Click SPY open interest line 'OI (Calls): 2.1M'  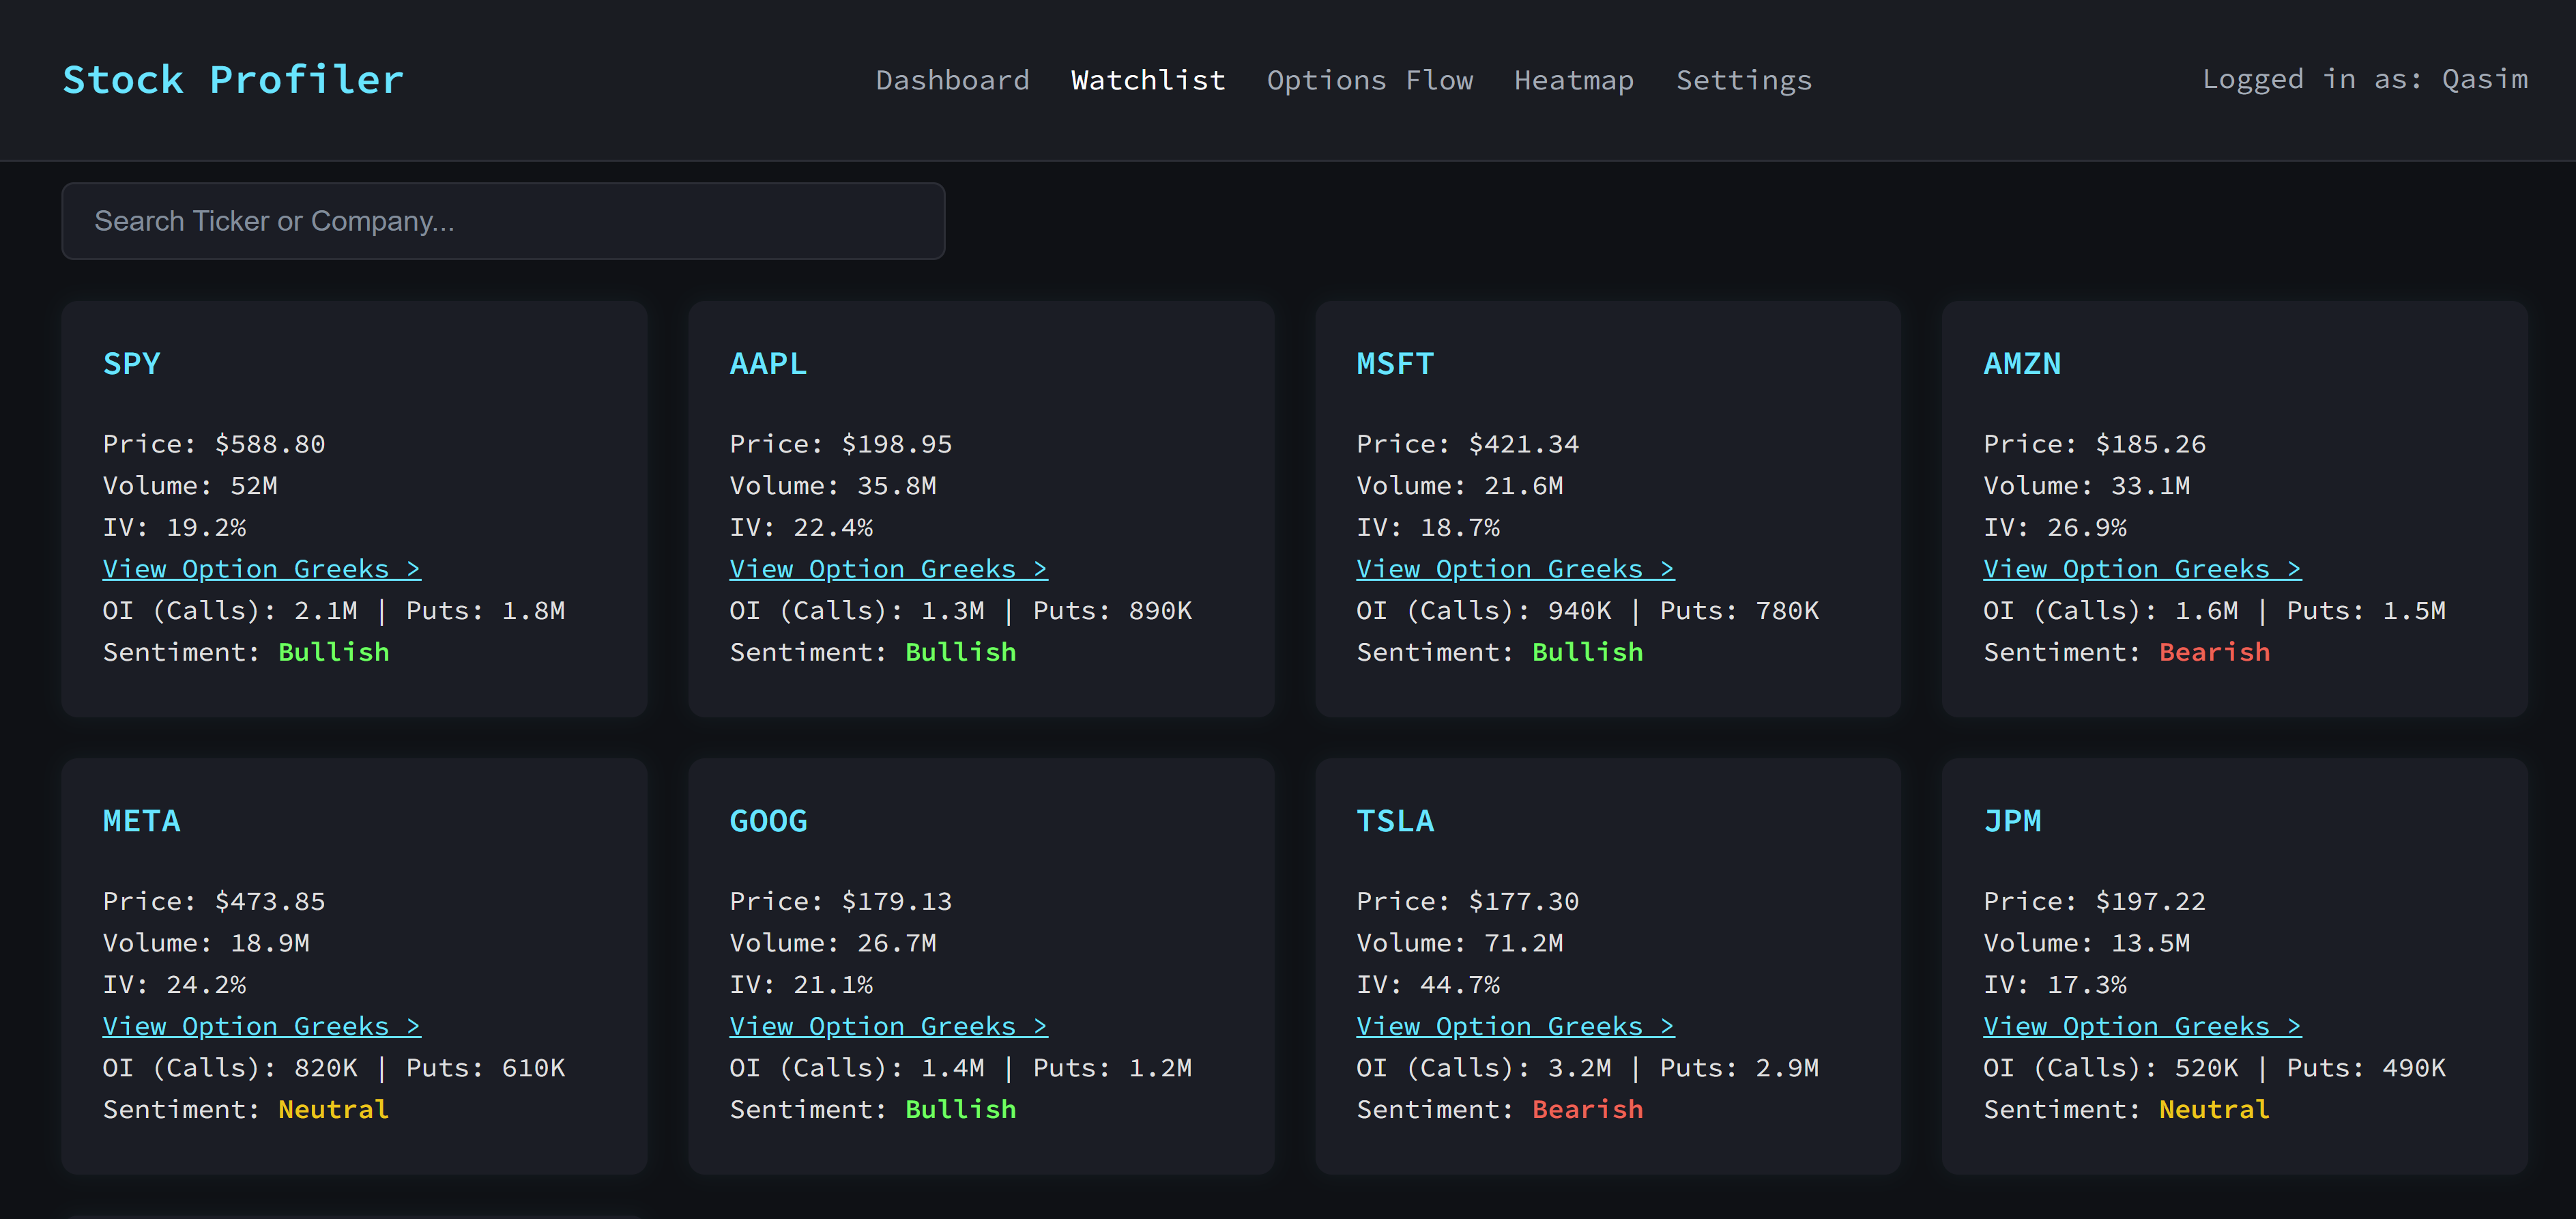click(334, 611)
